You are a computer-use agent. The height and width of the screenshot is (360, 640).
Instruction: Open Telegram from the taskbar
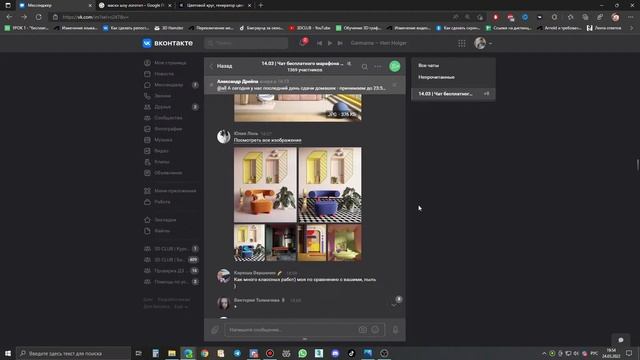click(237, 353)
